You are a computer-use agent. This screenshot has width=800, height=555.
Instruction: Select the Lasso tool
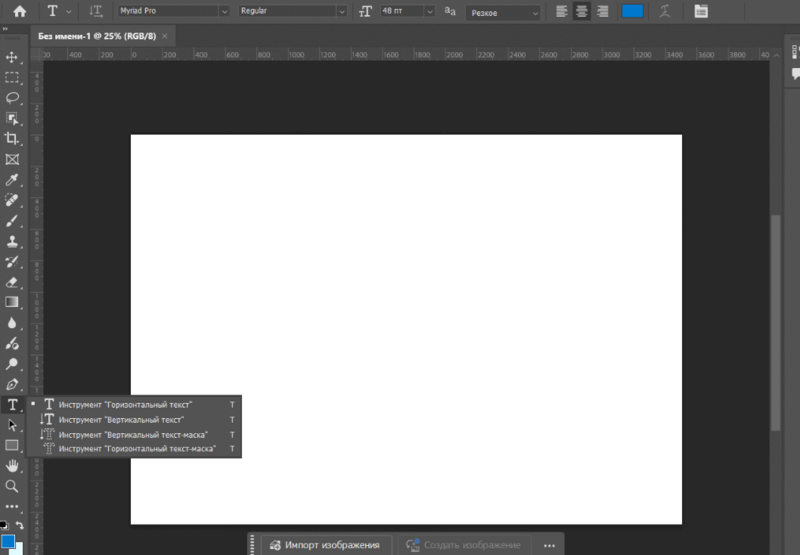click(12, 98)
